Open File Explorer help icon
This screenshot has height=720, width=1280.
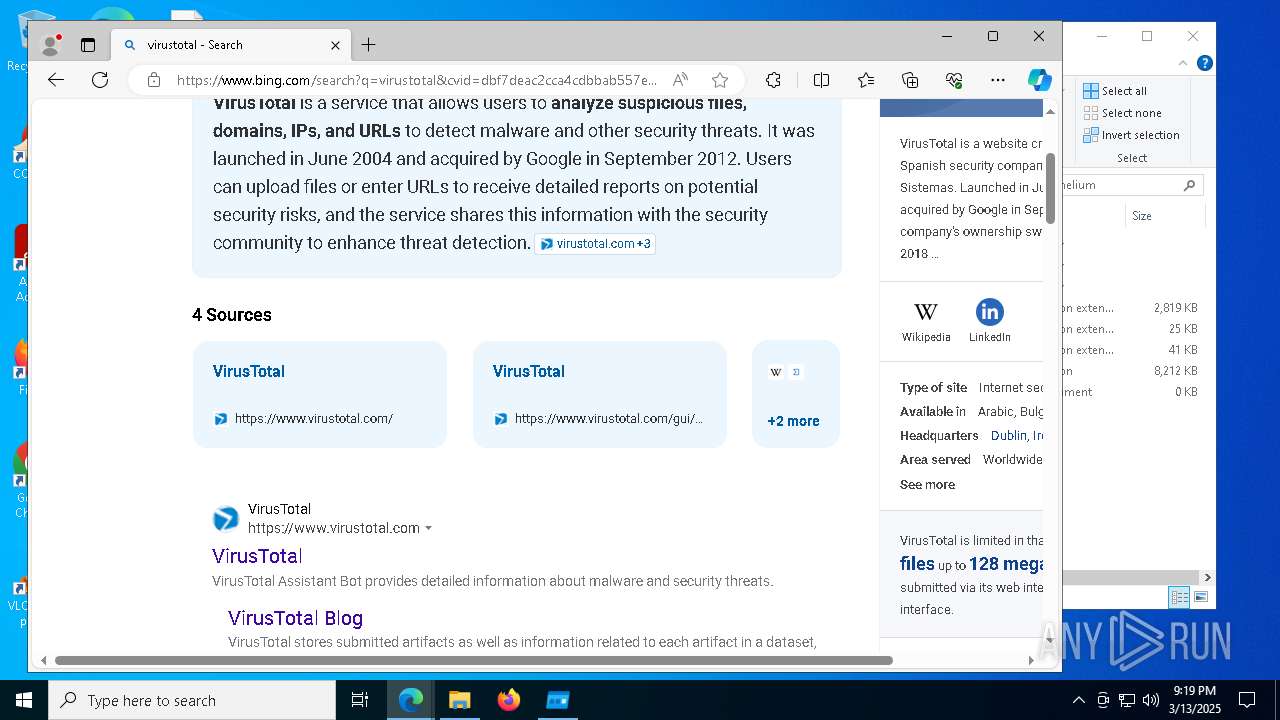(x=1205, y=63)
